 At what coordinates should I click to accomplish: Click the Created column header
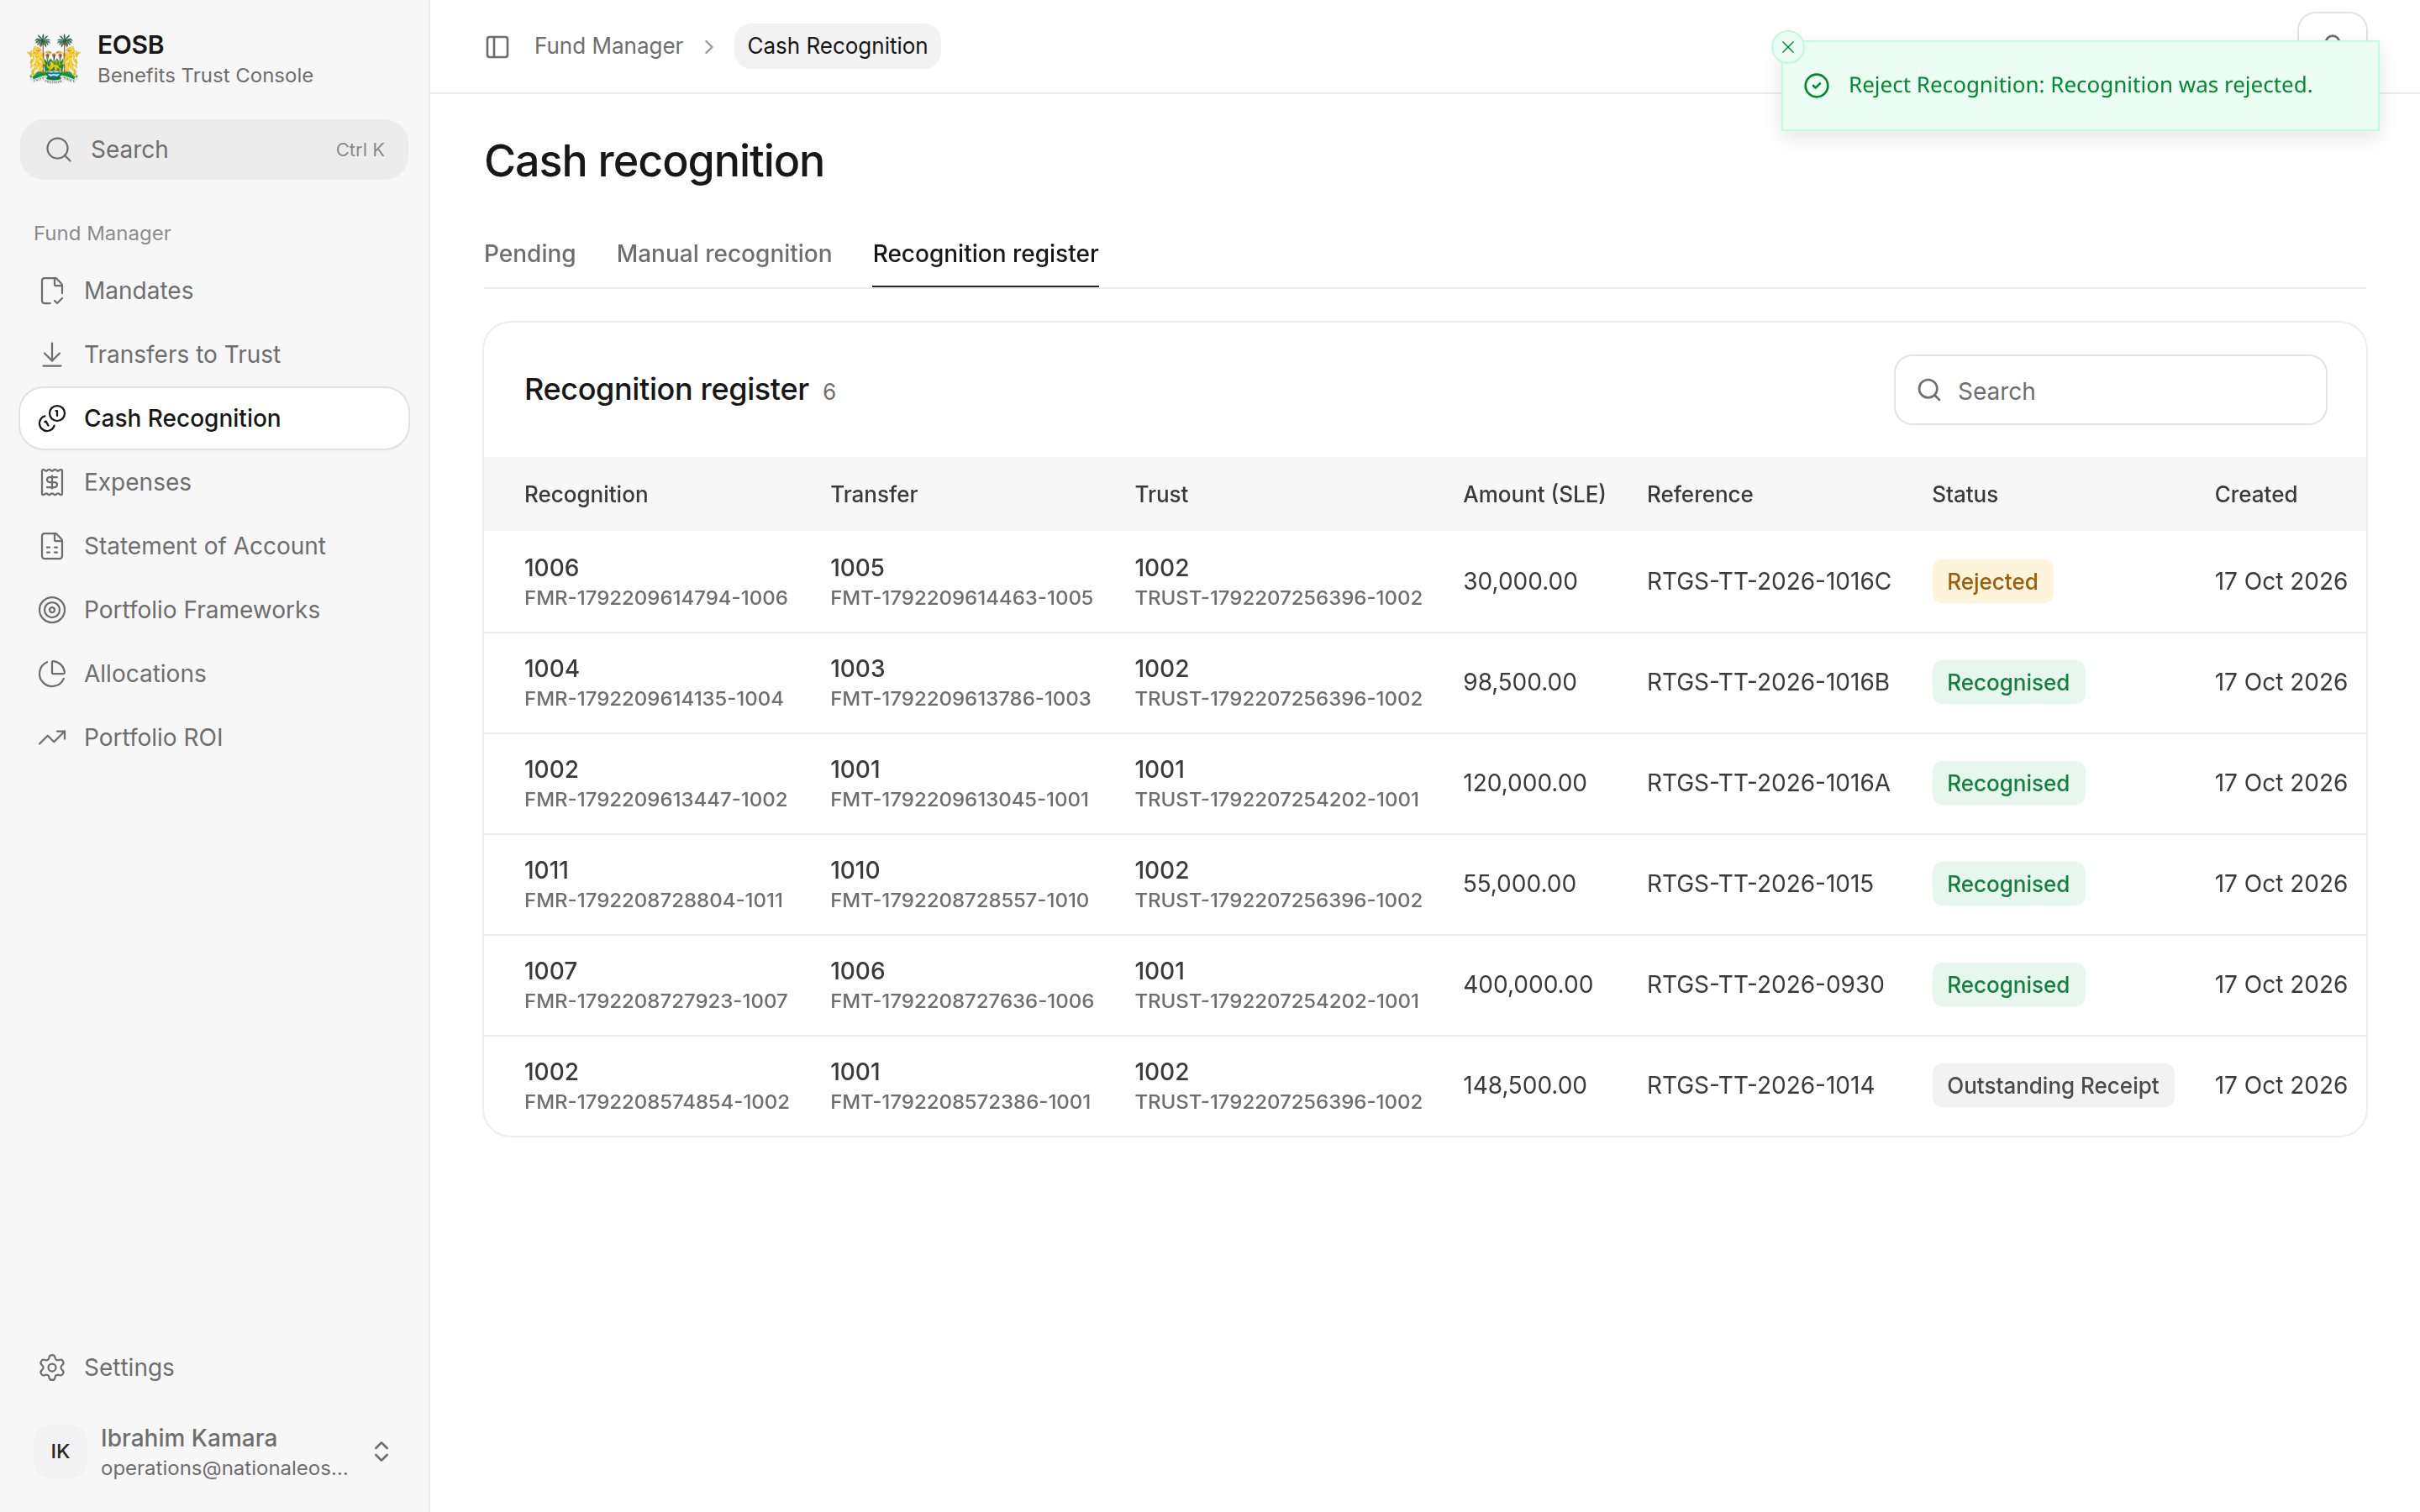click(2255, 495)
